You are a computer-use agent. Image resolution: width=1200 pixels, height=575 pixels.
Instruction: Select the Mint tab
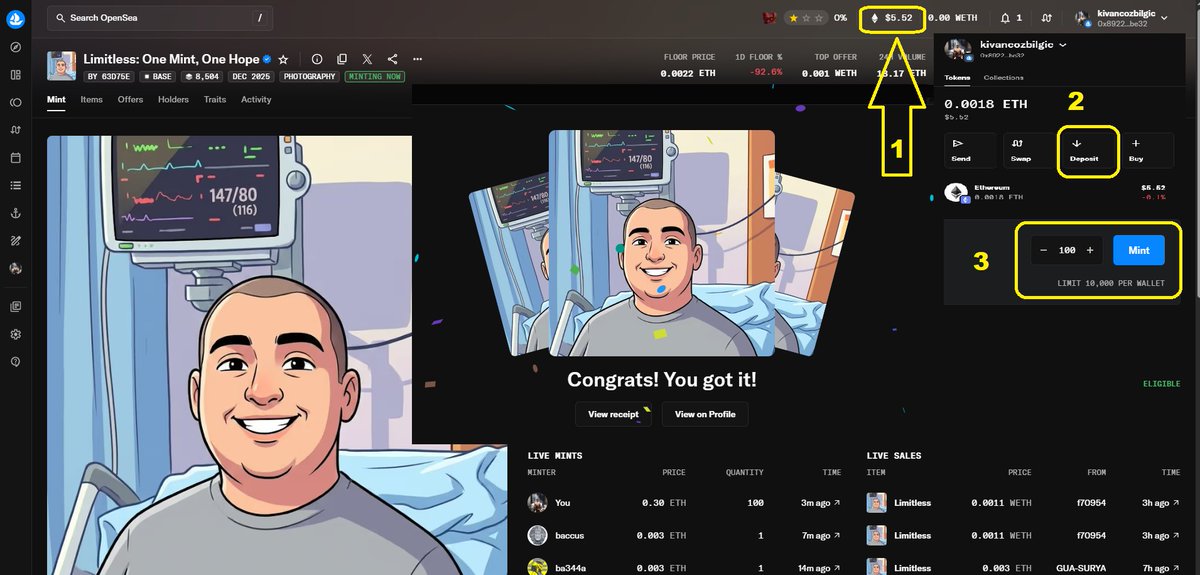click(56, 100)
